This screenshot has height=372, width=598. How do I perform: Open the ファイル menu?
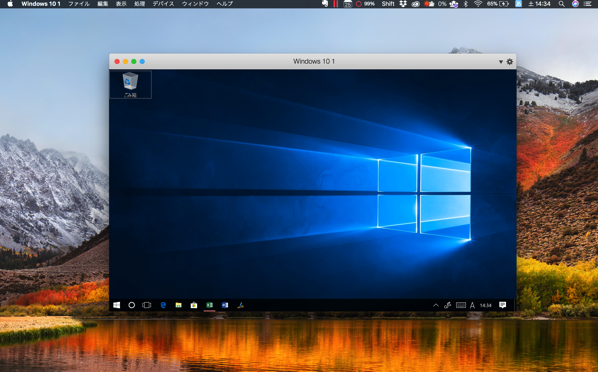[x=79, y=4]
